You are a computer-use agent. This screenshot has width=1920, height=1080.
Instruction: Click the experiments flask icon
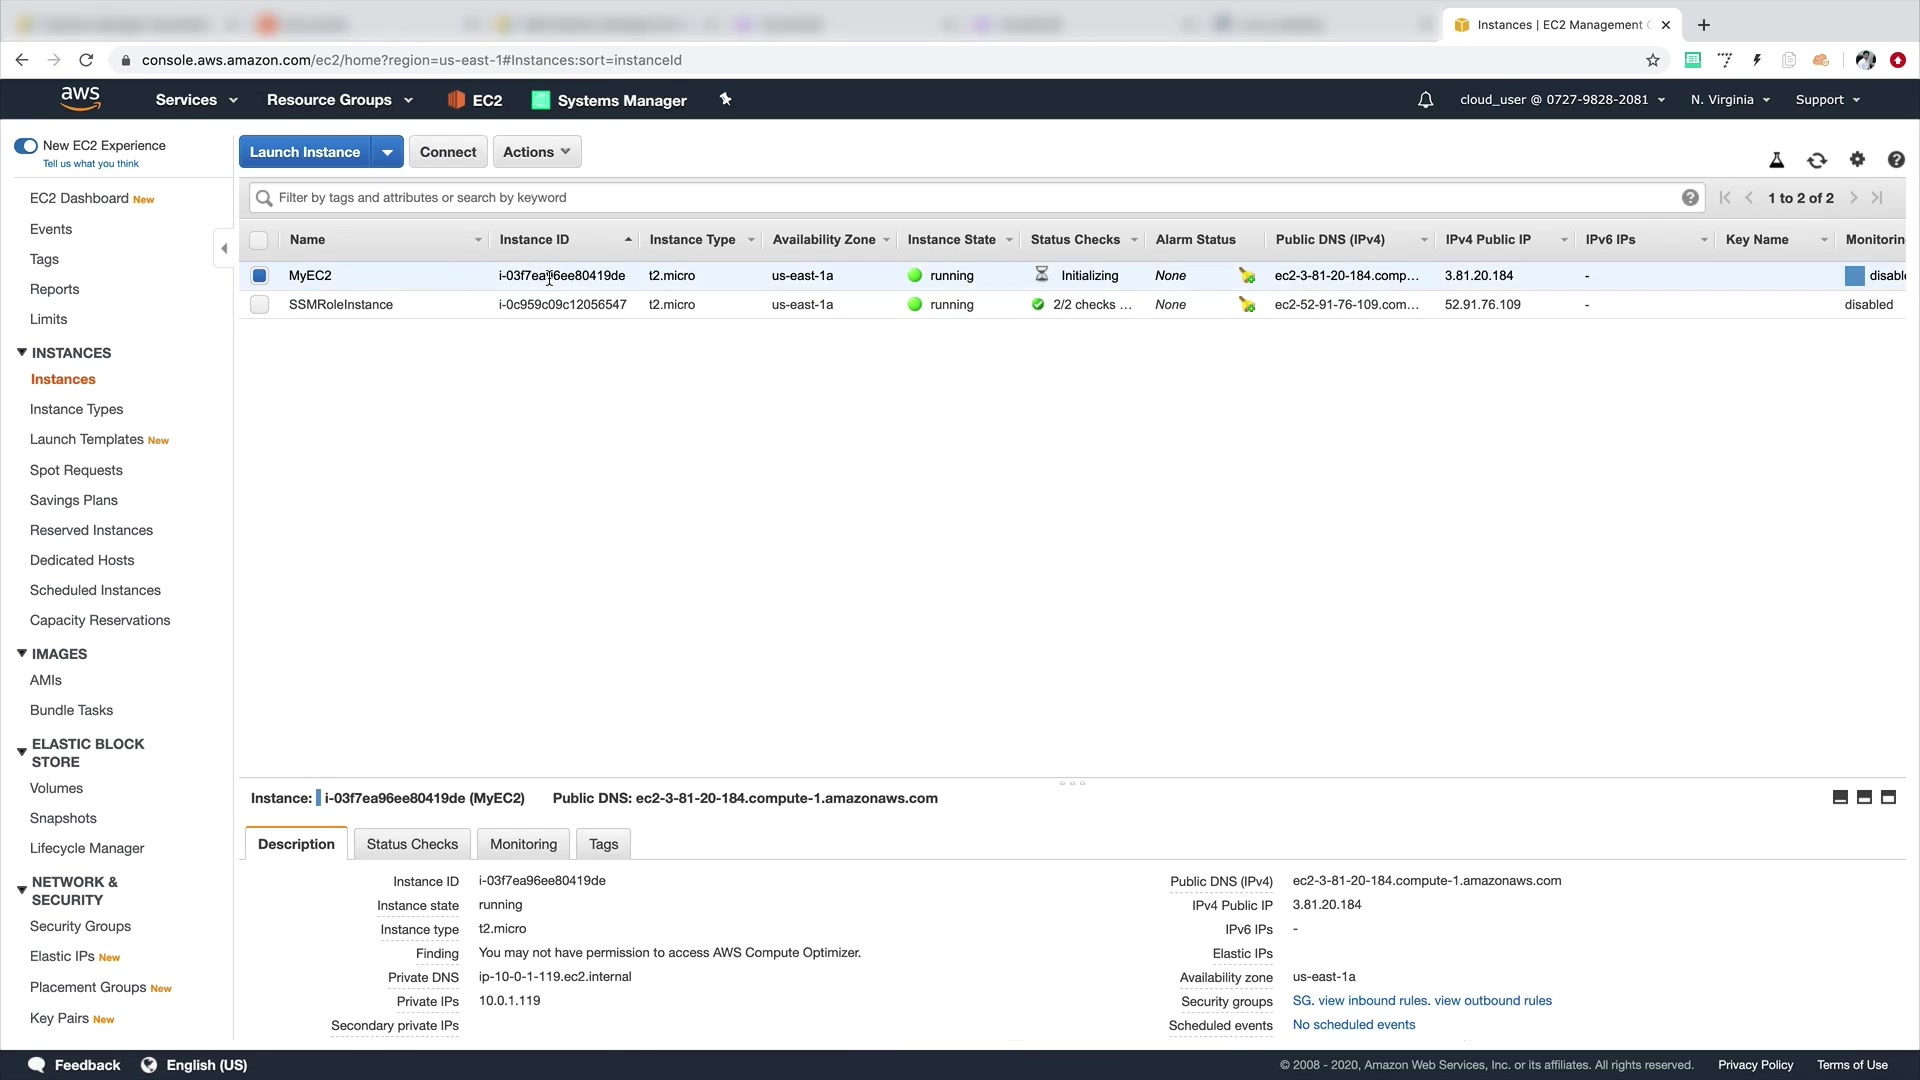tap(1776, 160)
